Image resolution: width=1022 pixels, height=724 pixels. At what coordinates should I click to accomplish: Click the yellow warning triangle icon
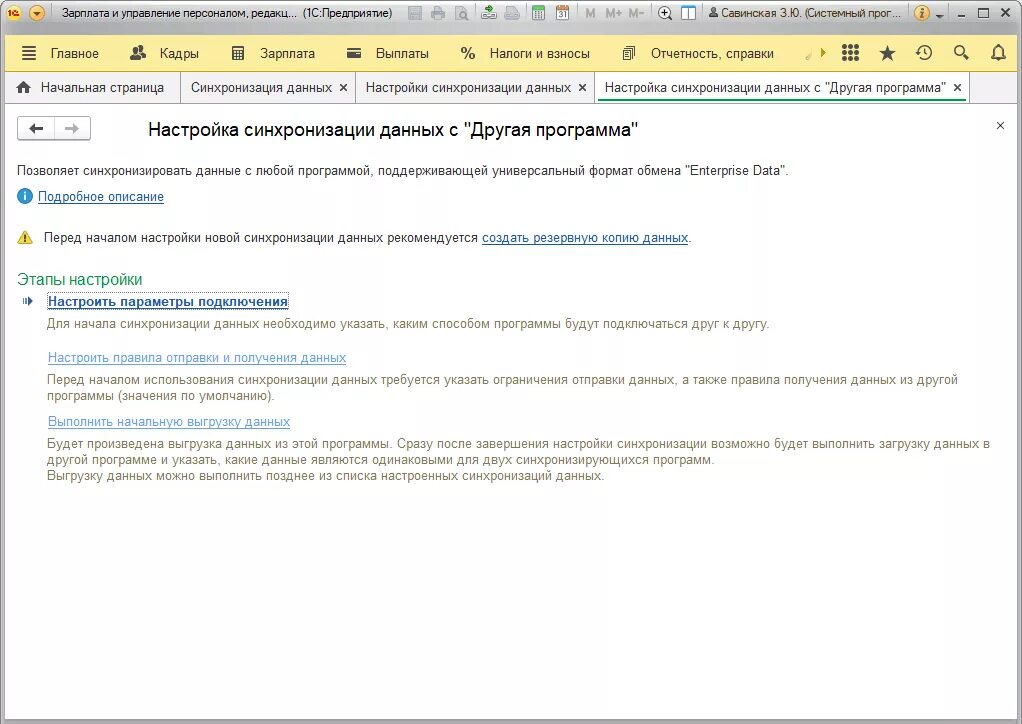tap(25, 238)
